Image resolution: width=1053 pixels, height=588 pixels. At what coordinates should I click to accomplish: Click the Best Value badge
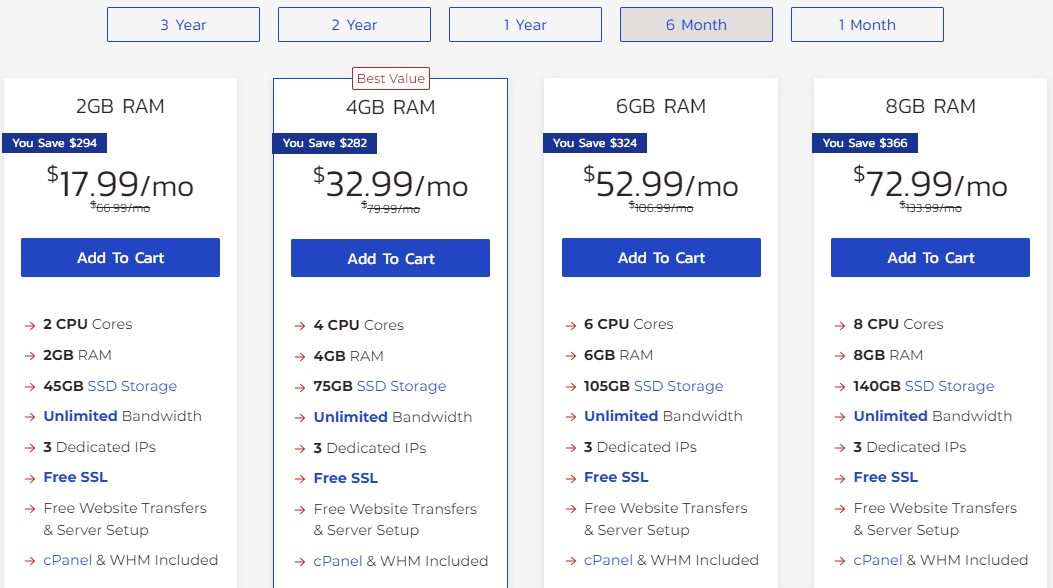pos(390,78)
